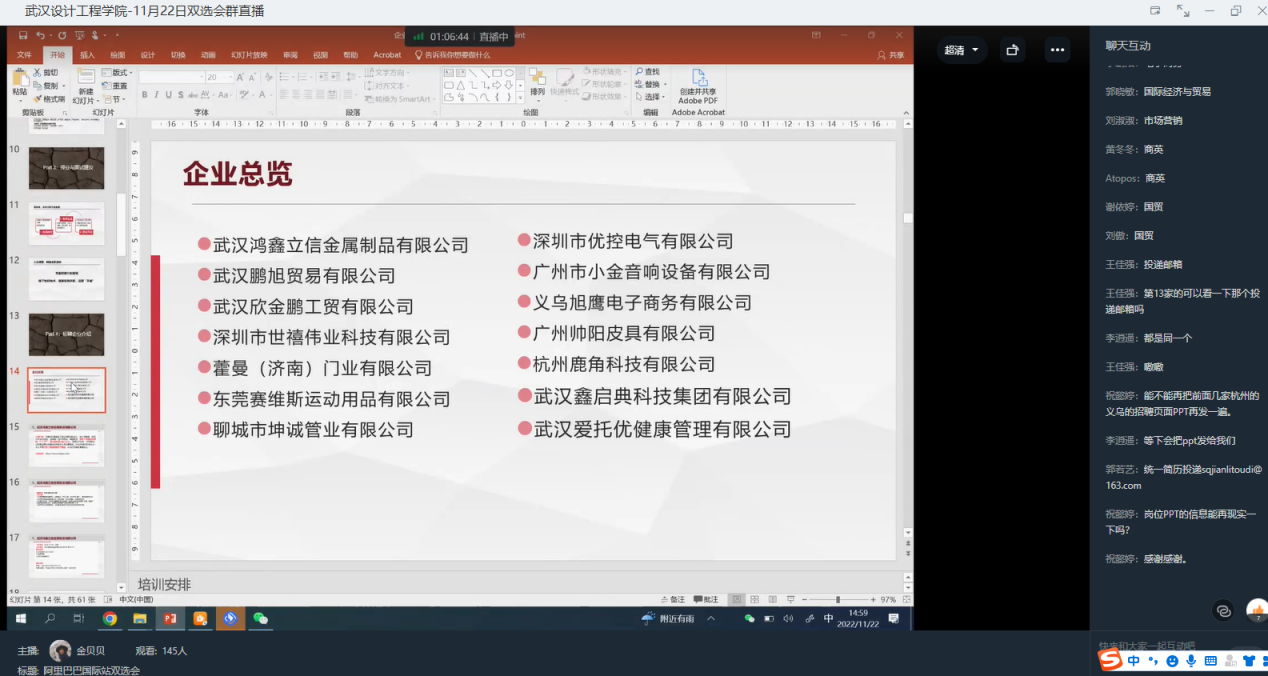Screen dimensions: 1268x676
Task: Click the zoom slider in PowerPoint status bar
Action: click(x=838, y=599)
